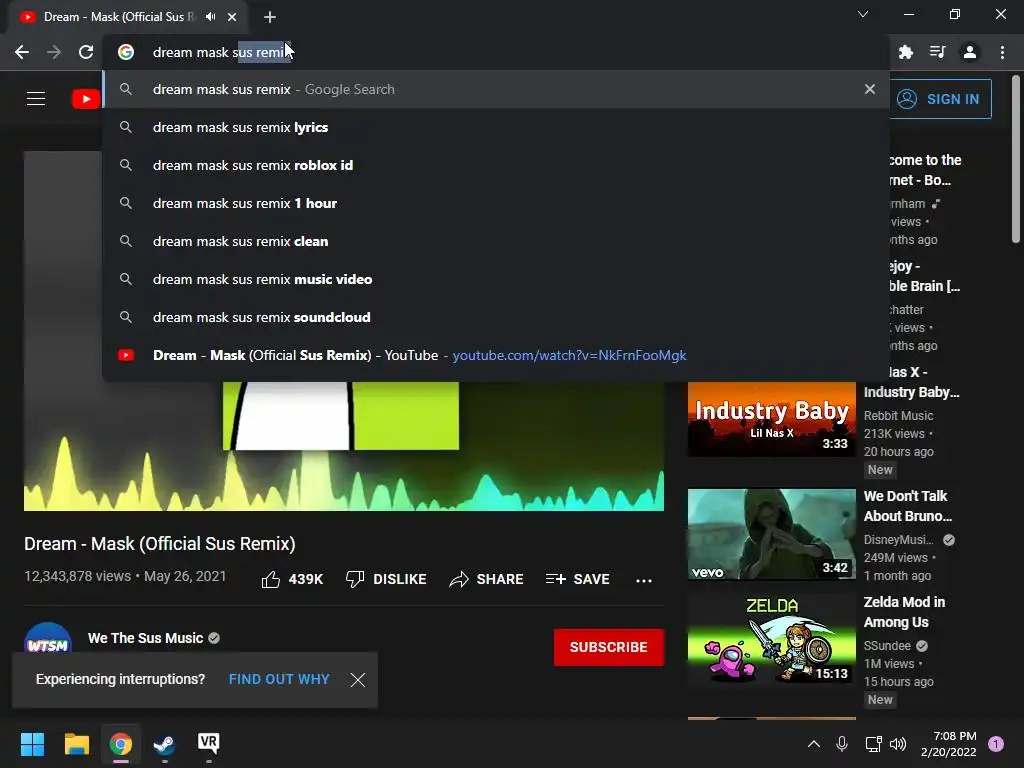Open notification badge in tray
Screen dimensions: 1024x768
996,743
